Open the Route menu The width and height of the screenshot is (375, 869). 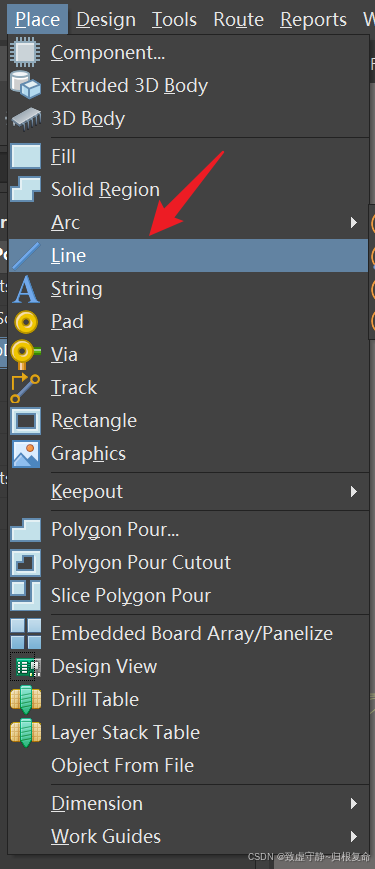click(238, 19)
